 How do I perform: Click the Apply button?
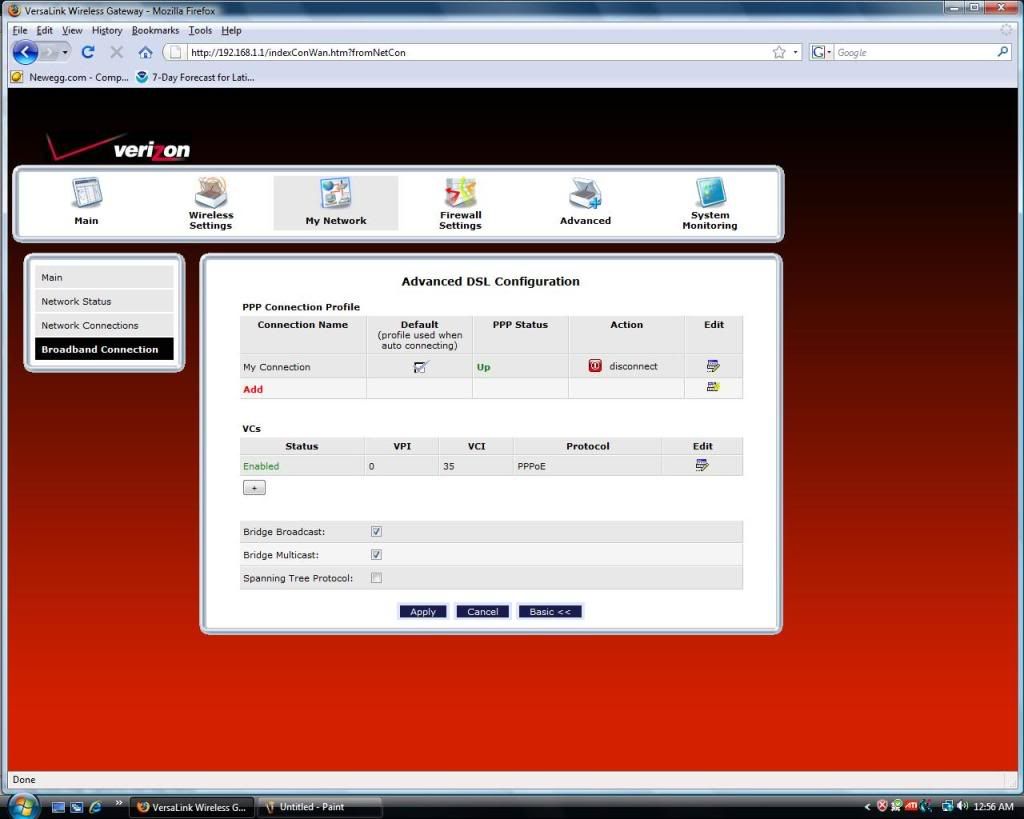coord(423,611)
